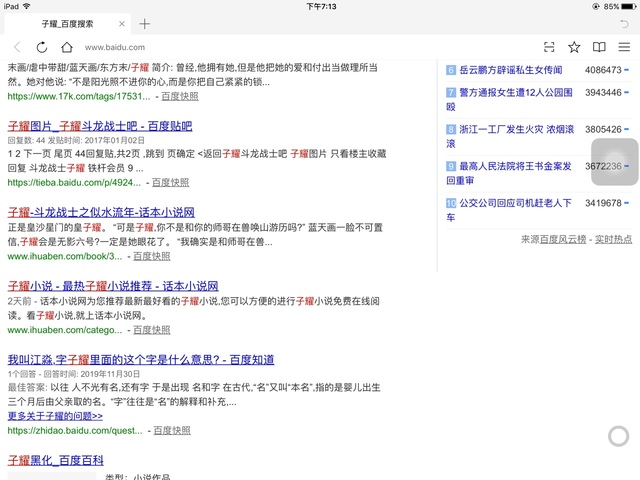Open hot topic 岳云鹏方辟谣私生女传闻
The width and height of the screenshot is (640, 480).
click(510, 70)
